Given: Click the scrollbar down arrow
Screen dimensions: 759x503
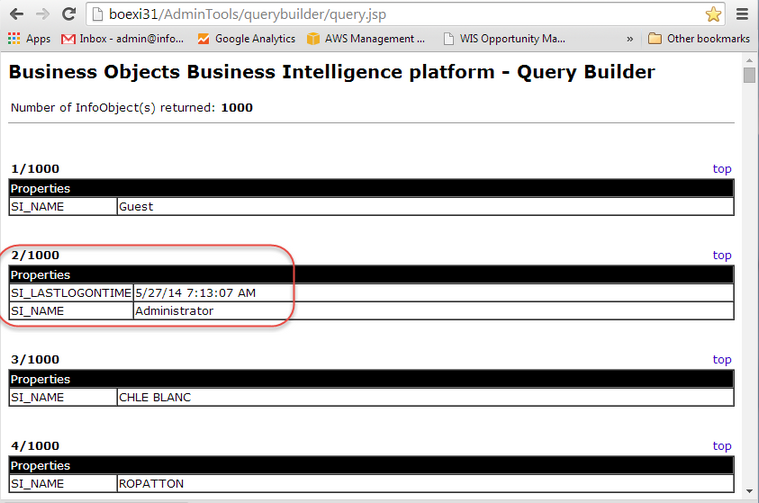Looking at the screenshot, I should coord(749,491).
